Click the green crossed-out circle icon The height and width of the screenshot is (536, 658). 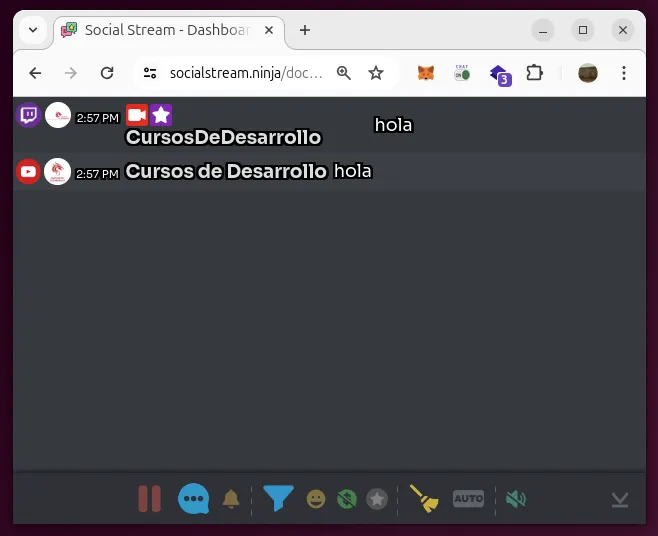point(347,498)
